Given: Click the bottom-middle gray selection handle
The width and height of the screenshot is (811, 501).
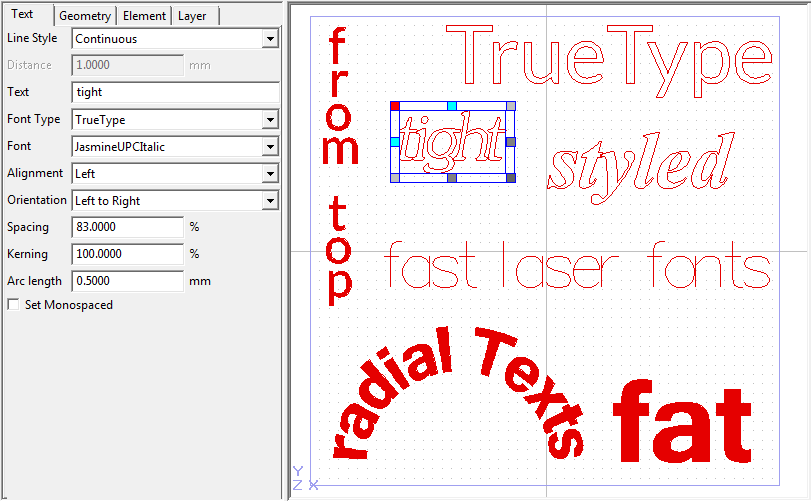Looking at the screenshot, I should [452, 178].
